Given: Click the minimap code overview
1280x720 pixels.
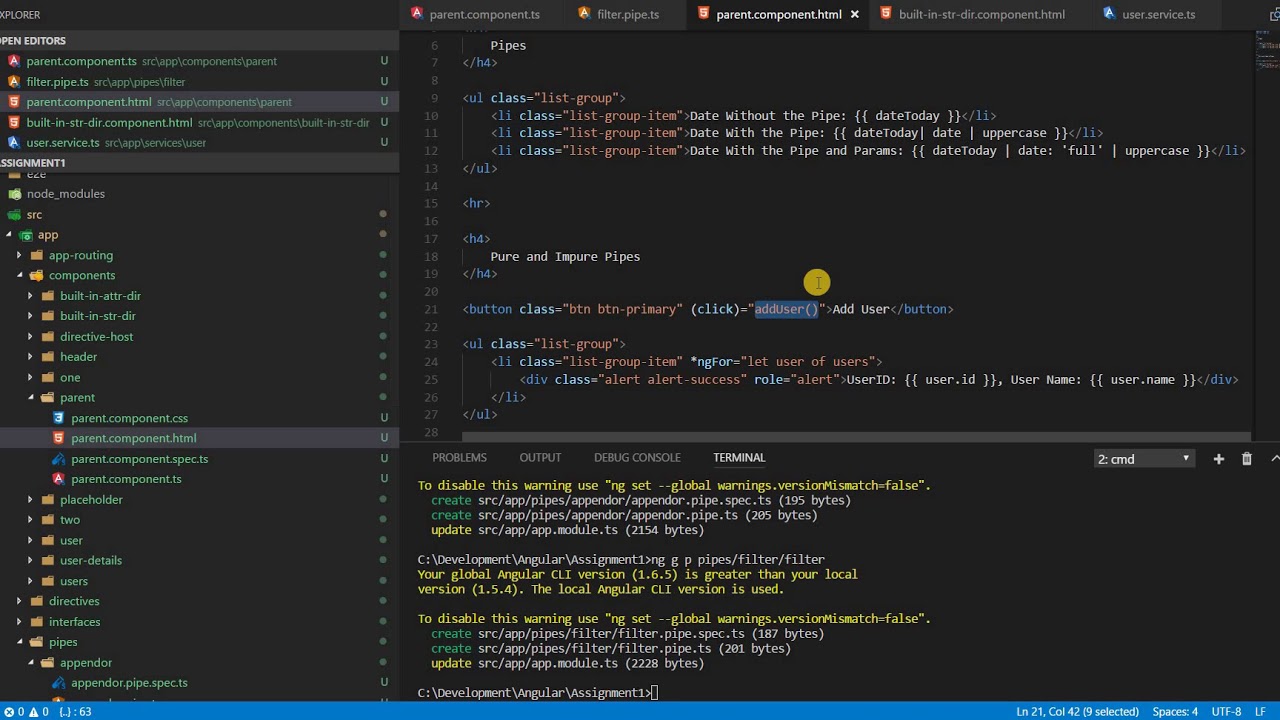Looking at the screenshot, I should [x=1266, y=50].
